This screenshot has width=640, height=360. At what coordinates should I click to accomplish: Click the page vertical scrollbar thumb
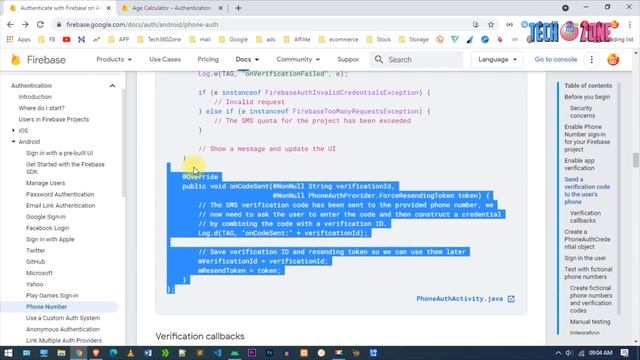tap(636, 160)
